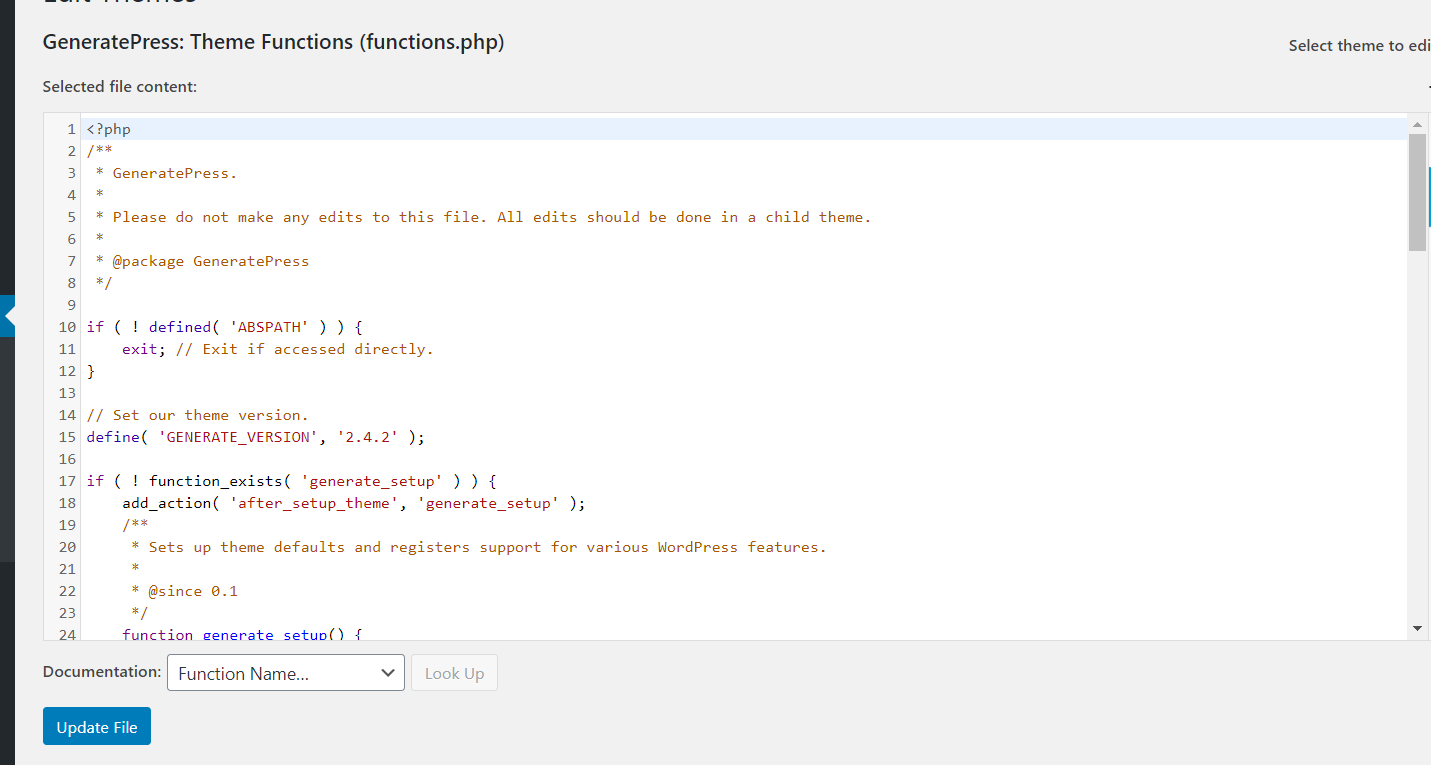This screenshot has width=1431, height=765.
Task: Click the 'Selected file content:' label
Action: 120,87
